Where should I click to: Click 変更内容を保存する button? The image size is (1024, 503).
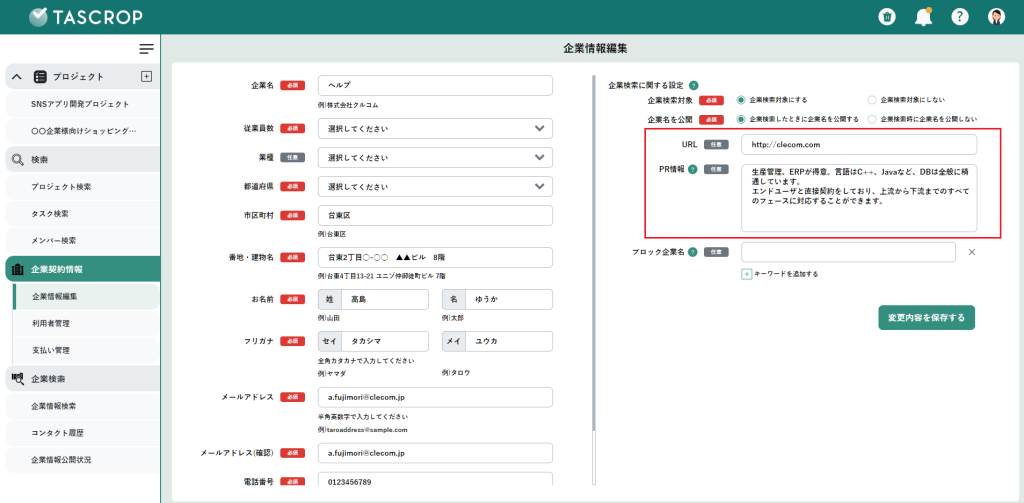926,317
